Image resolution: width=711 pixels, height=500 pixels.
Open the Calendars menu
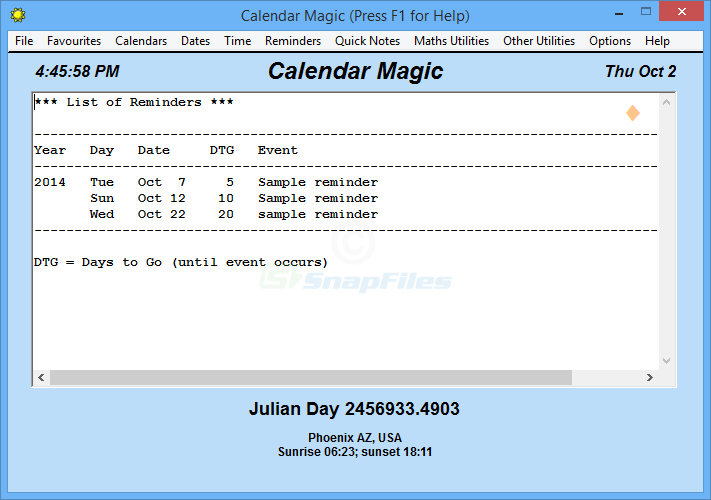coord(141,41)
